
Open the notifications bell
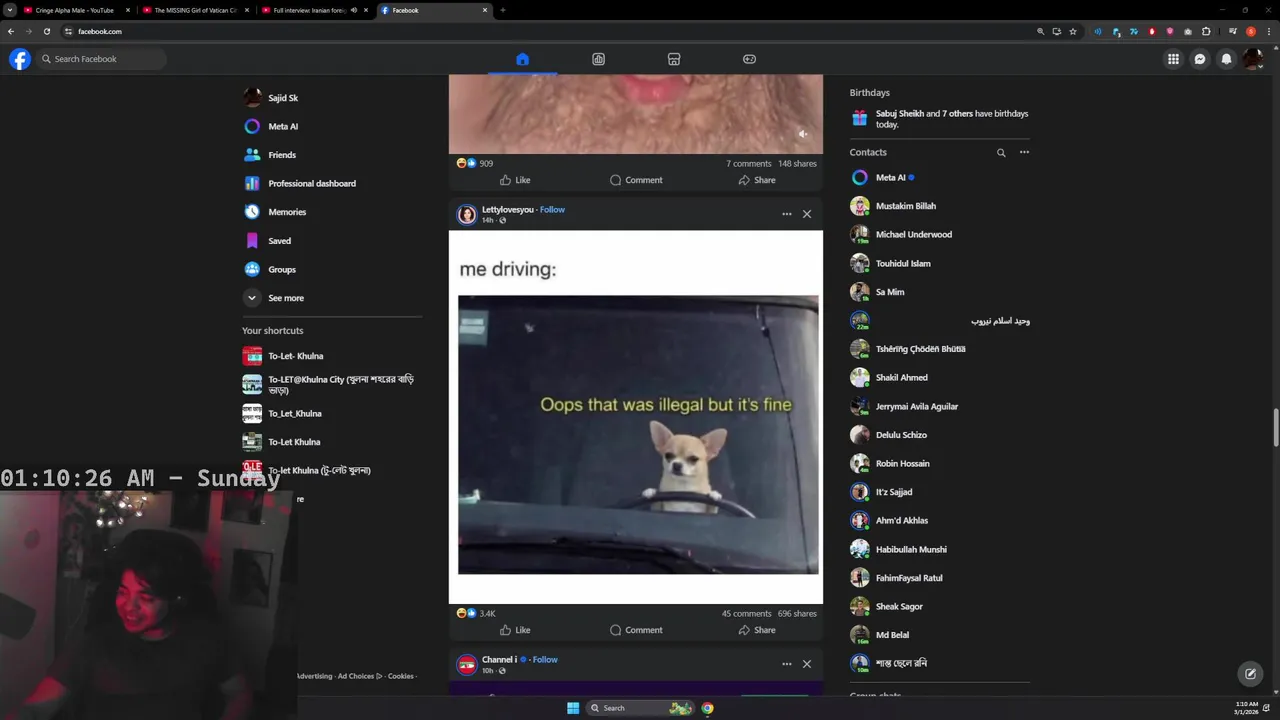(x=1227, y=59)
